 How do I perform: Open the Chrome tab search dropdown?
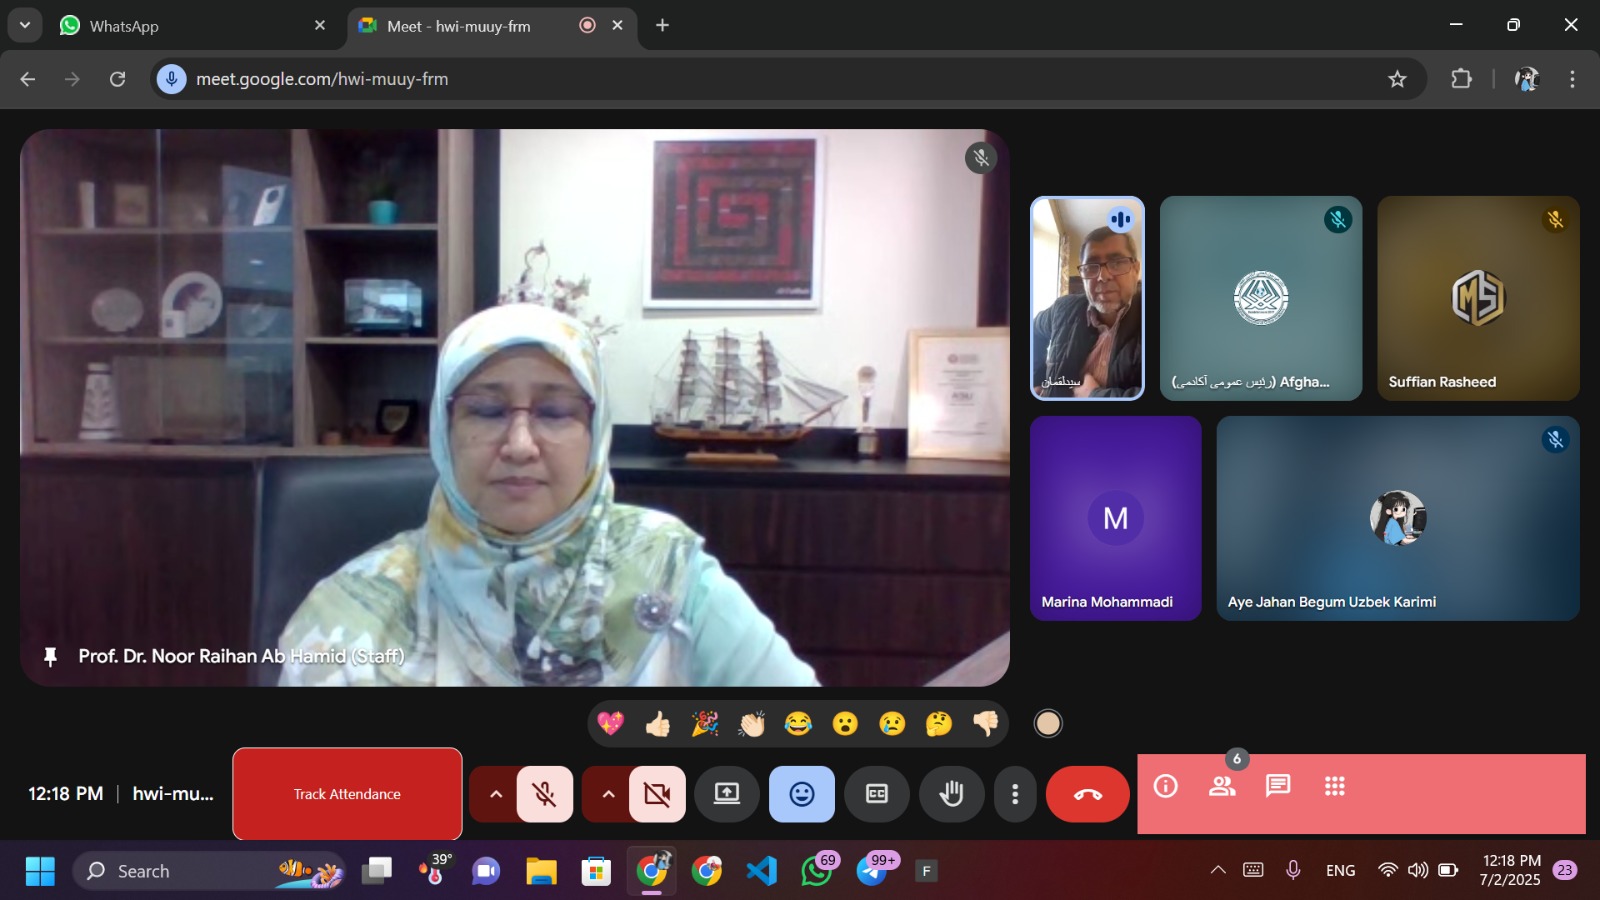[x=25, y=26]
